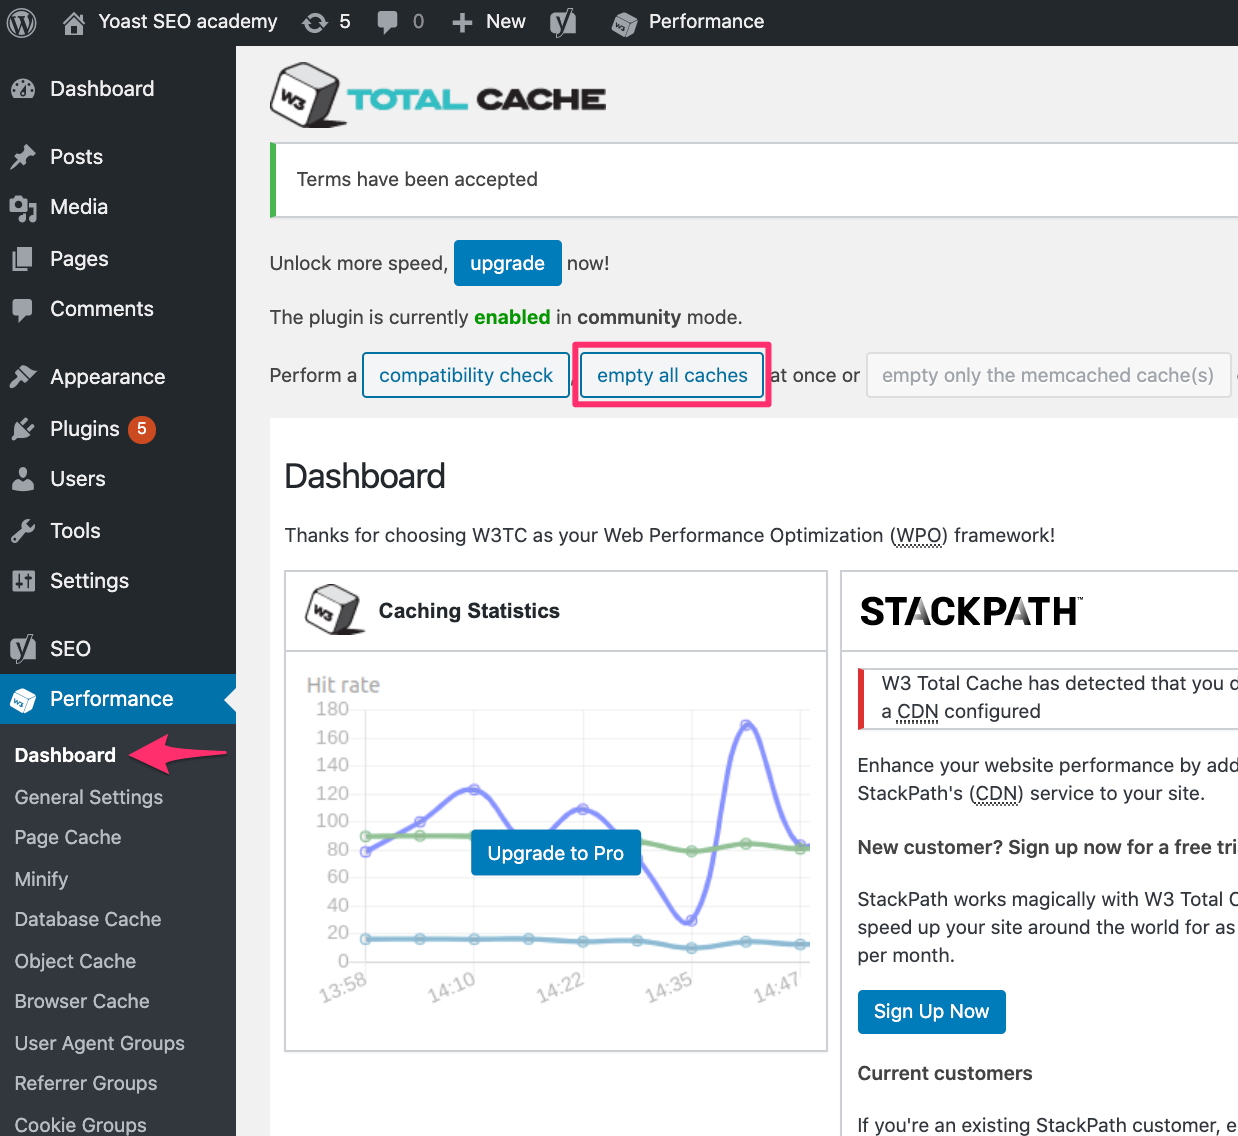1238x1136 pixels.
Task: Run a compatibility check
Action: tap(465, 375)
